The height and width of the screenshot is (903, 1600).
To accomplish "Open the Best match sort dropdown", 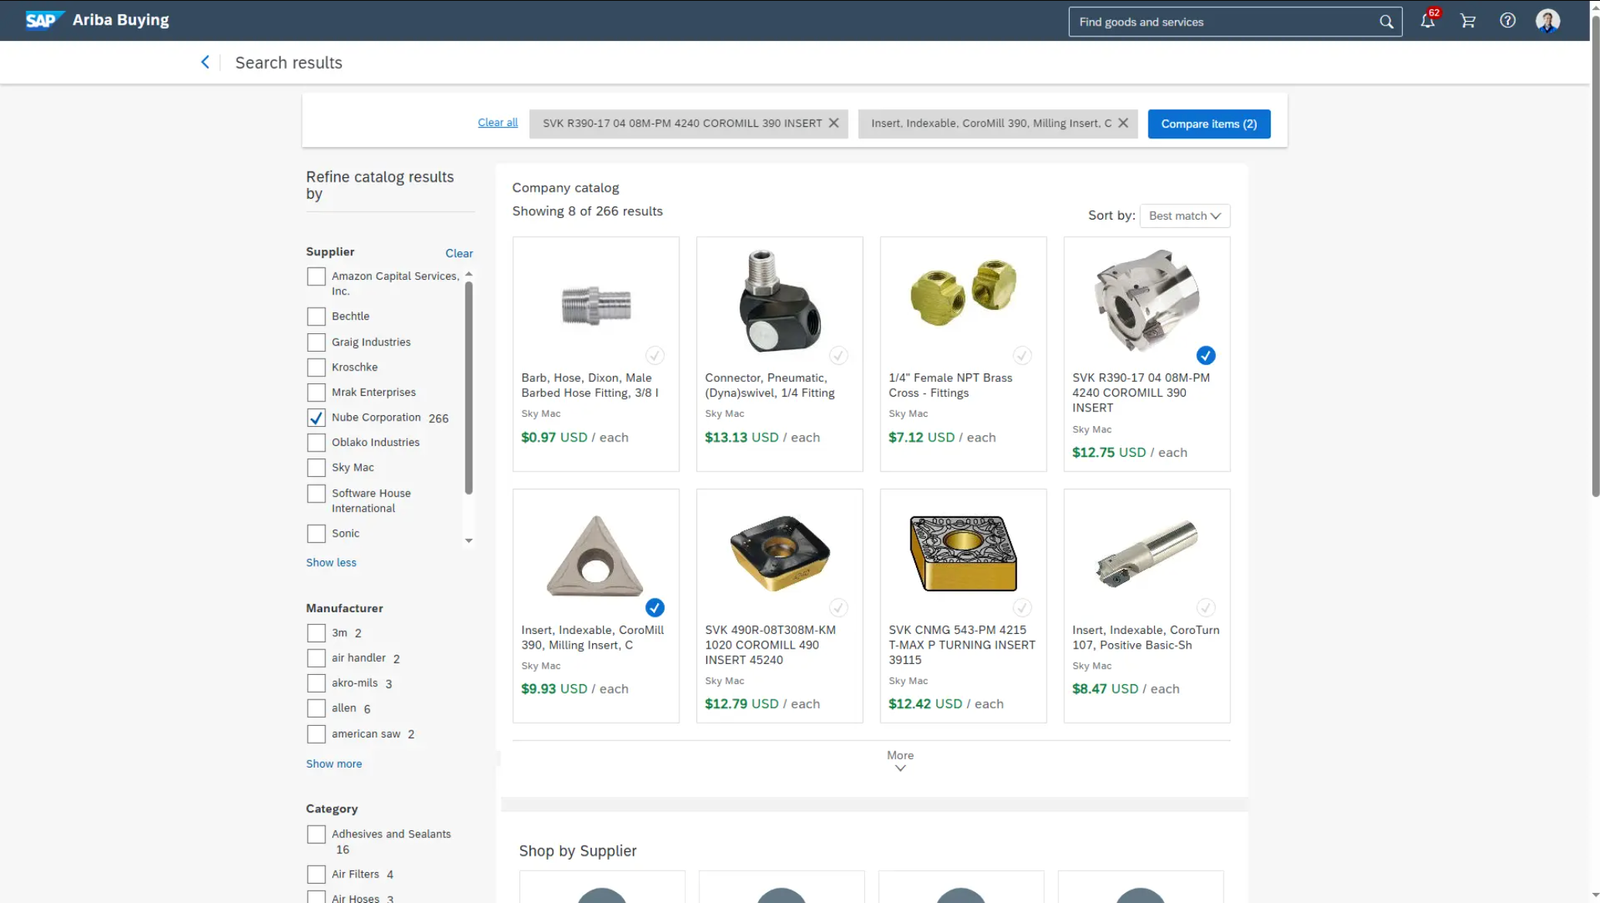I will [x=1184, y=216].
